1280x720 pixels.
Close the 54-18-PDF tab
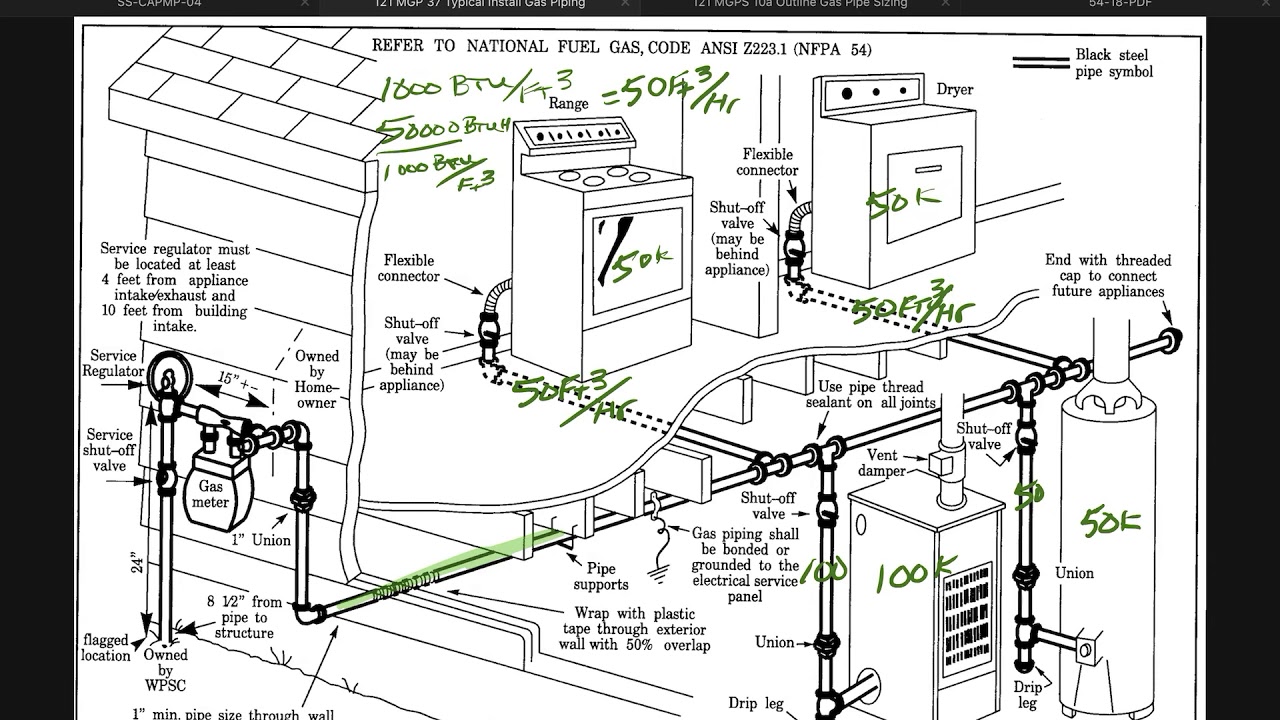point(1265,5)
